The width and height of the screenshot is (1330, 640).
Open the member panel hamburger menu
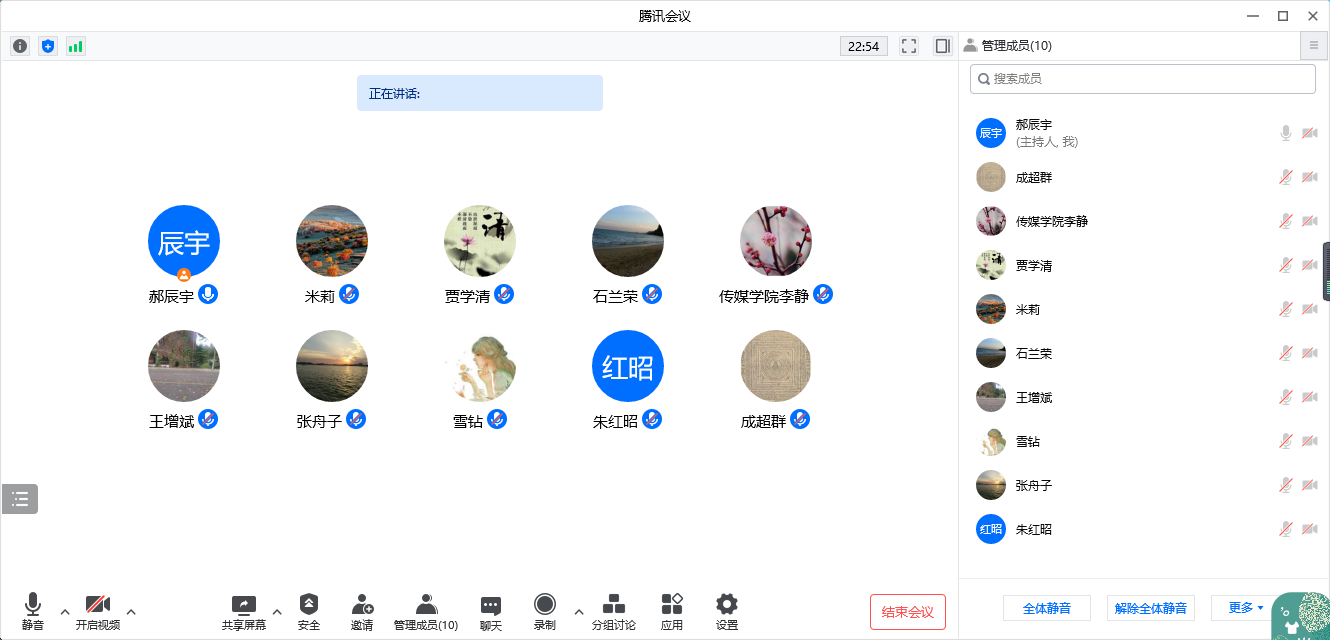(x=1314, y=45)
